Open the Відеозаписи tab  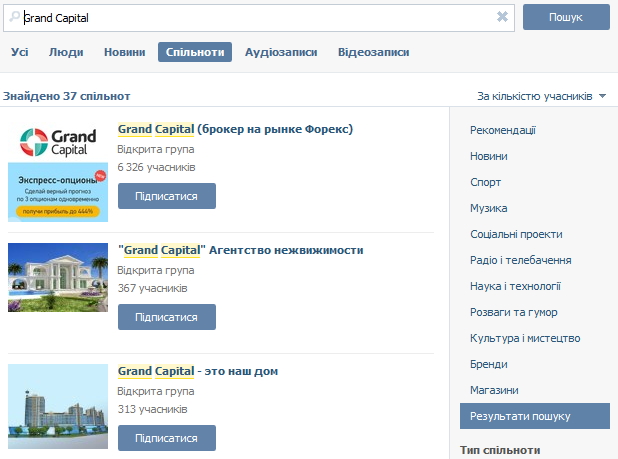pyautogui.click(x=374, y=52)
